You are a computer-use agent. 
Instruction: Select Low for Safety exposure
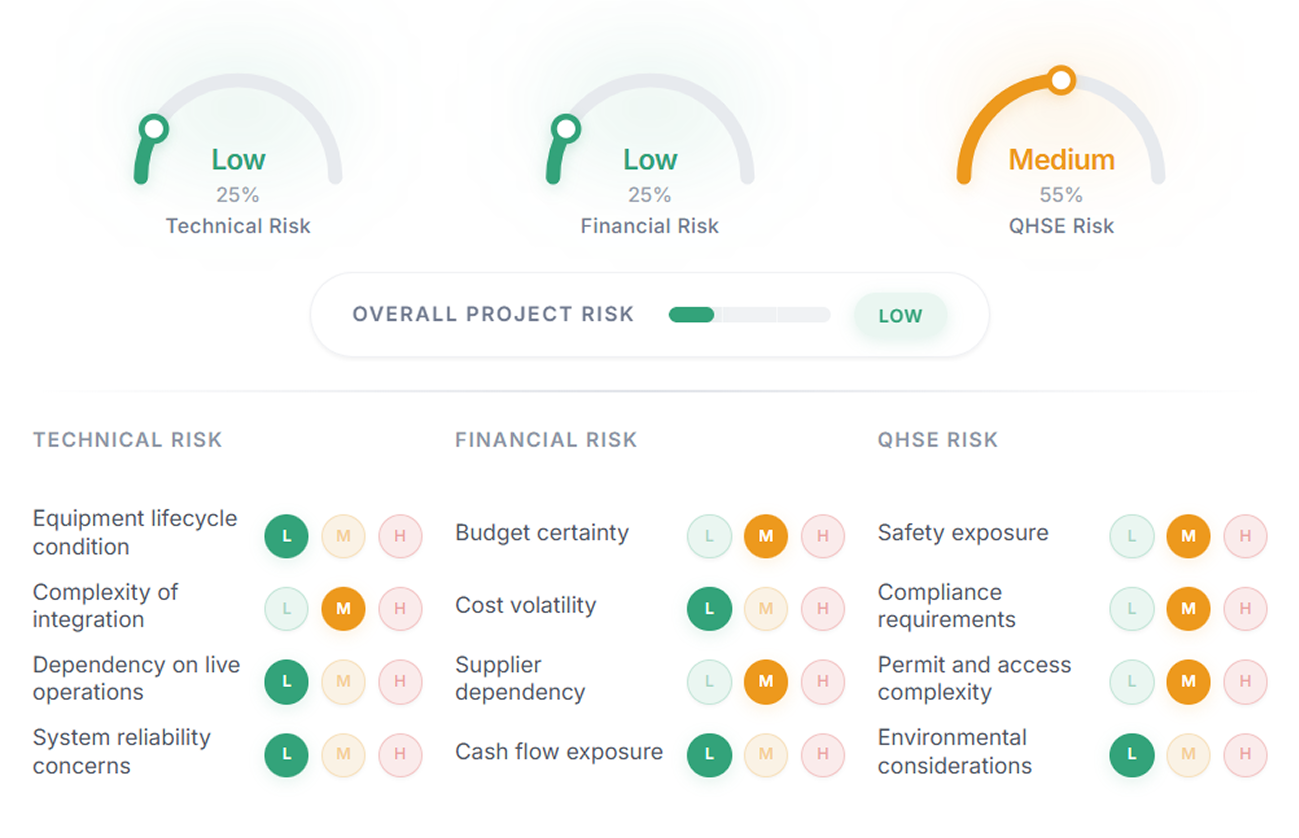pos(1131,536)
